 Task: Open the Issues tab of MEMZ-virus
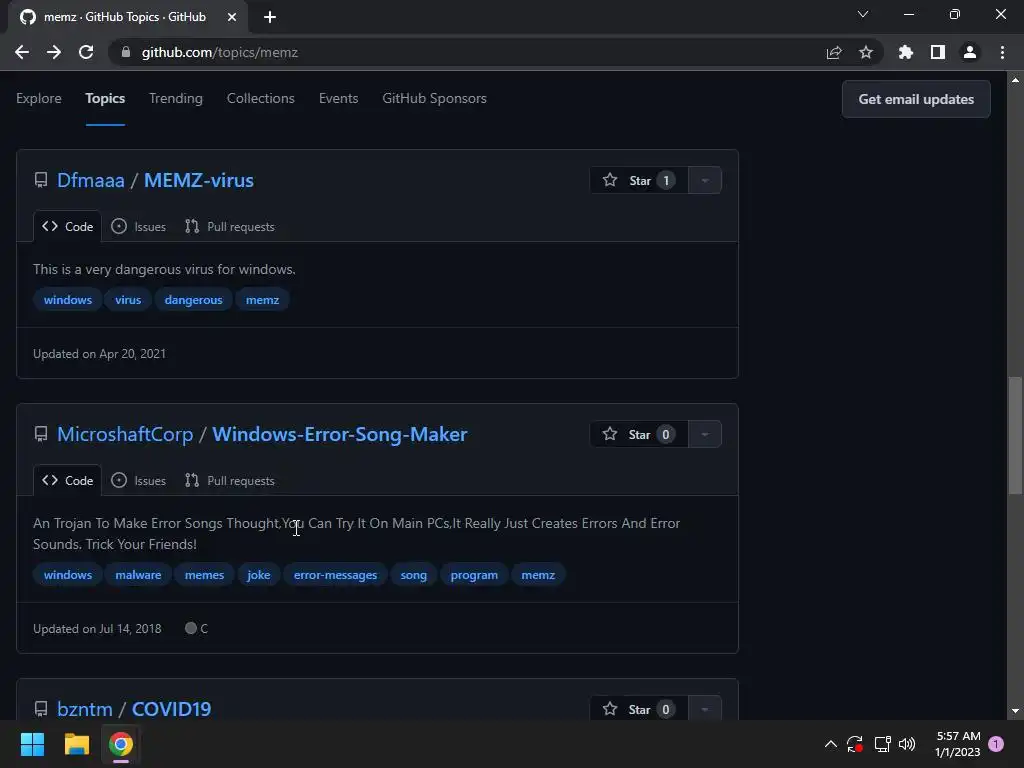click(x=138, y=227)
